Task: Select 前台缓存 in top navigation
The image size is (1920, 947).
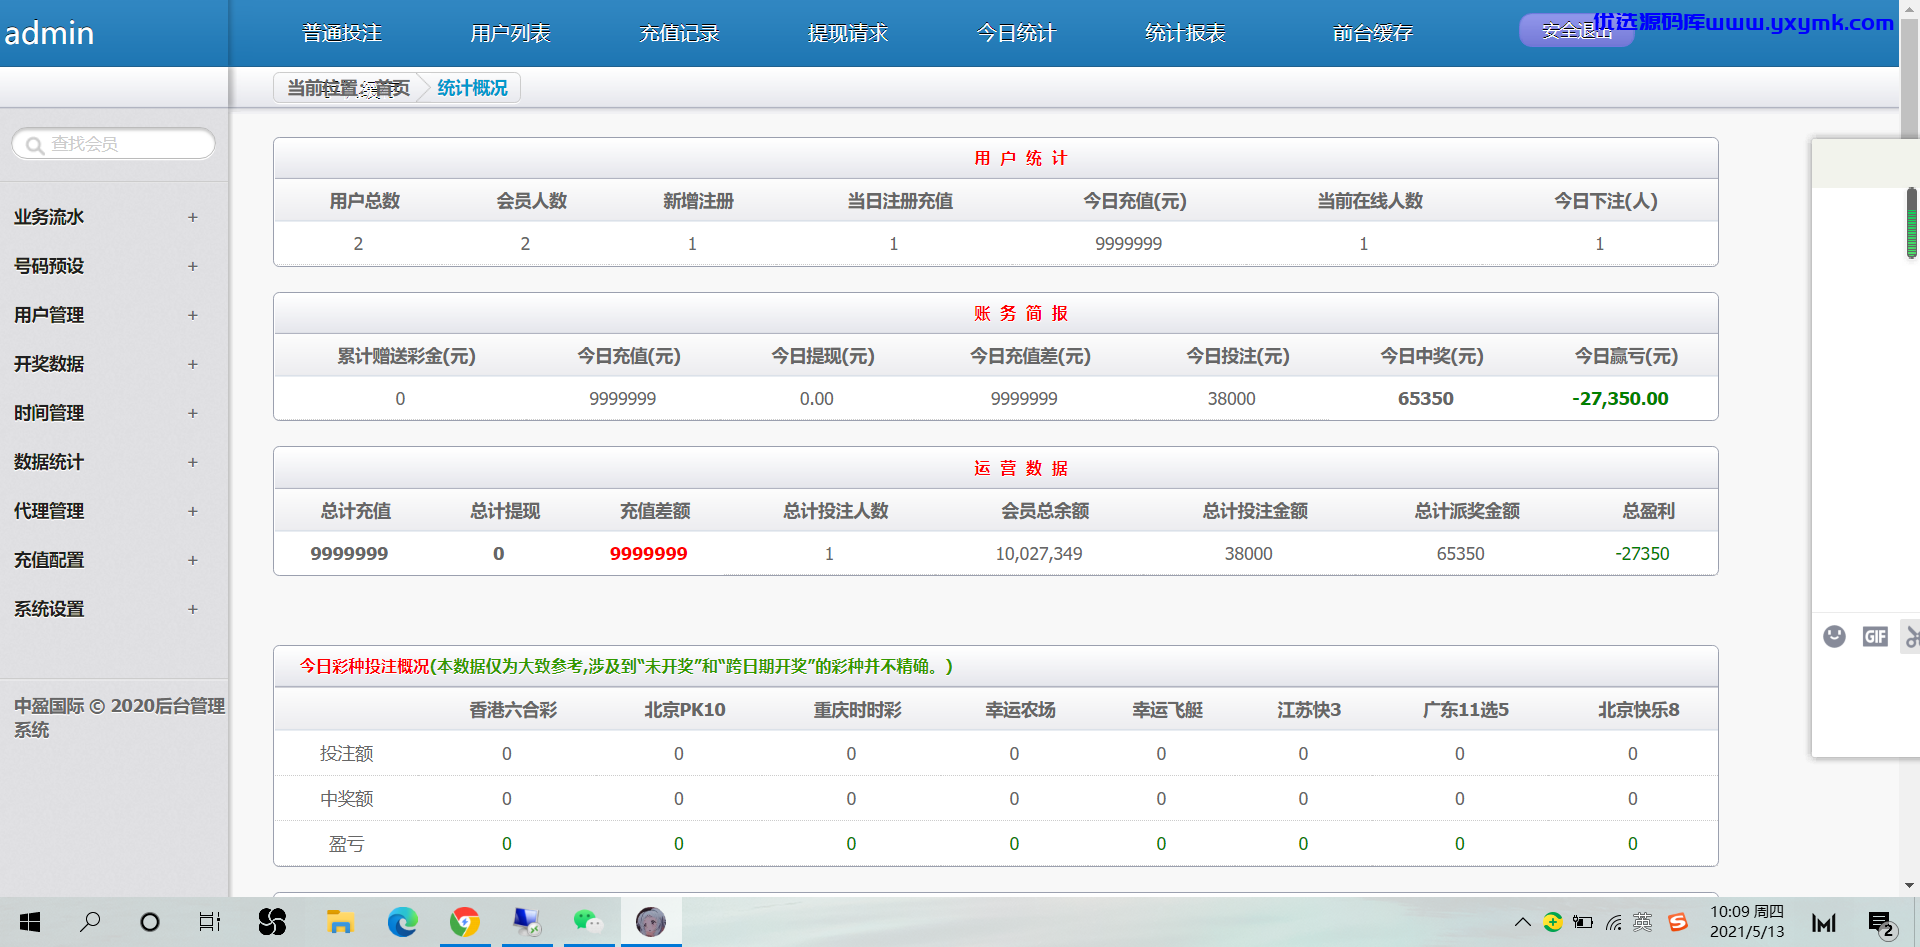Action: [x=1372, y=33]
